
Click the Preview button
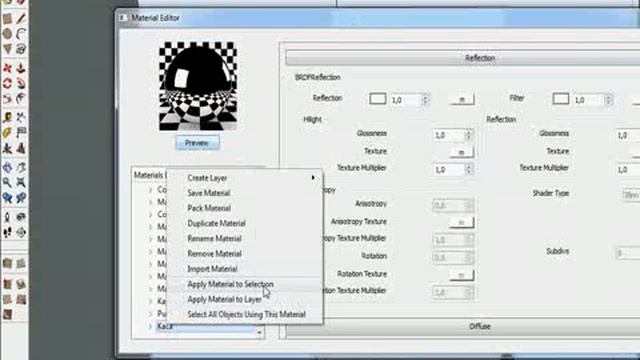[x=198, y=143]
